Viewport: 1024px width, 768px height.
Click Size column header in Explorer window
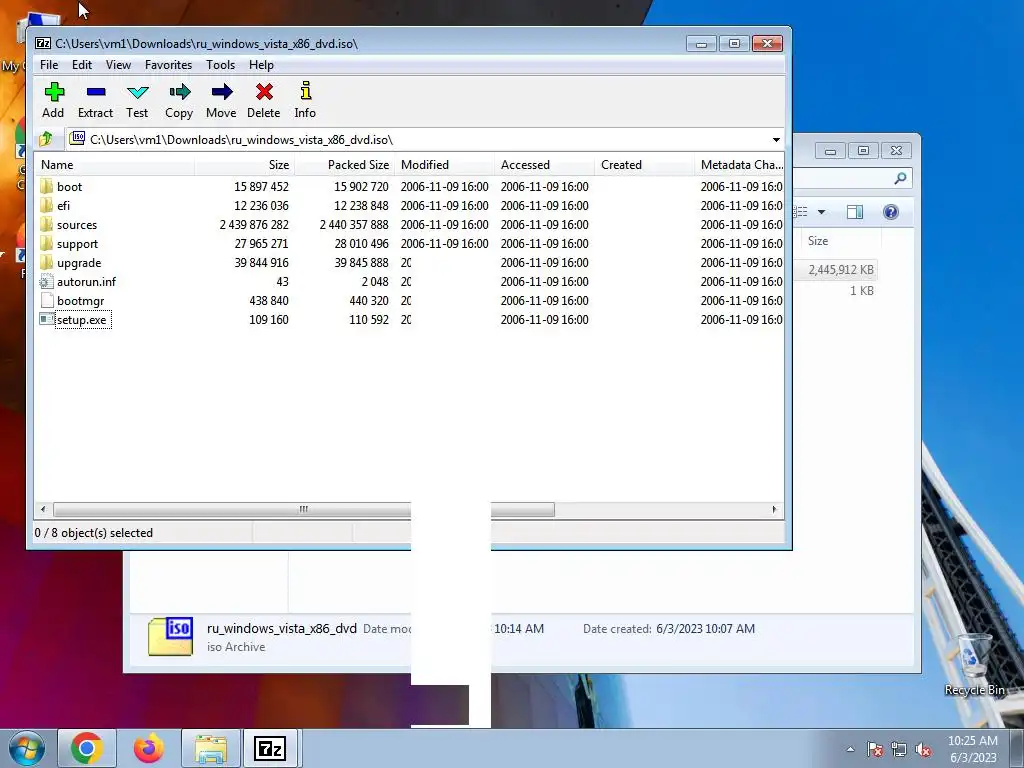[x=841, y=240]
